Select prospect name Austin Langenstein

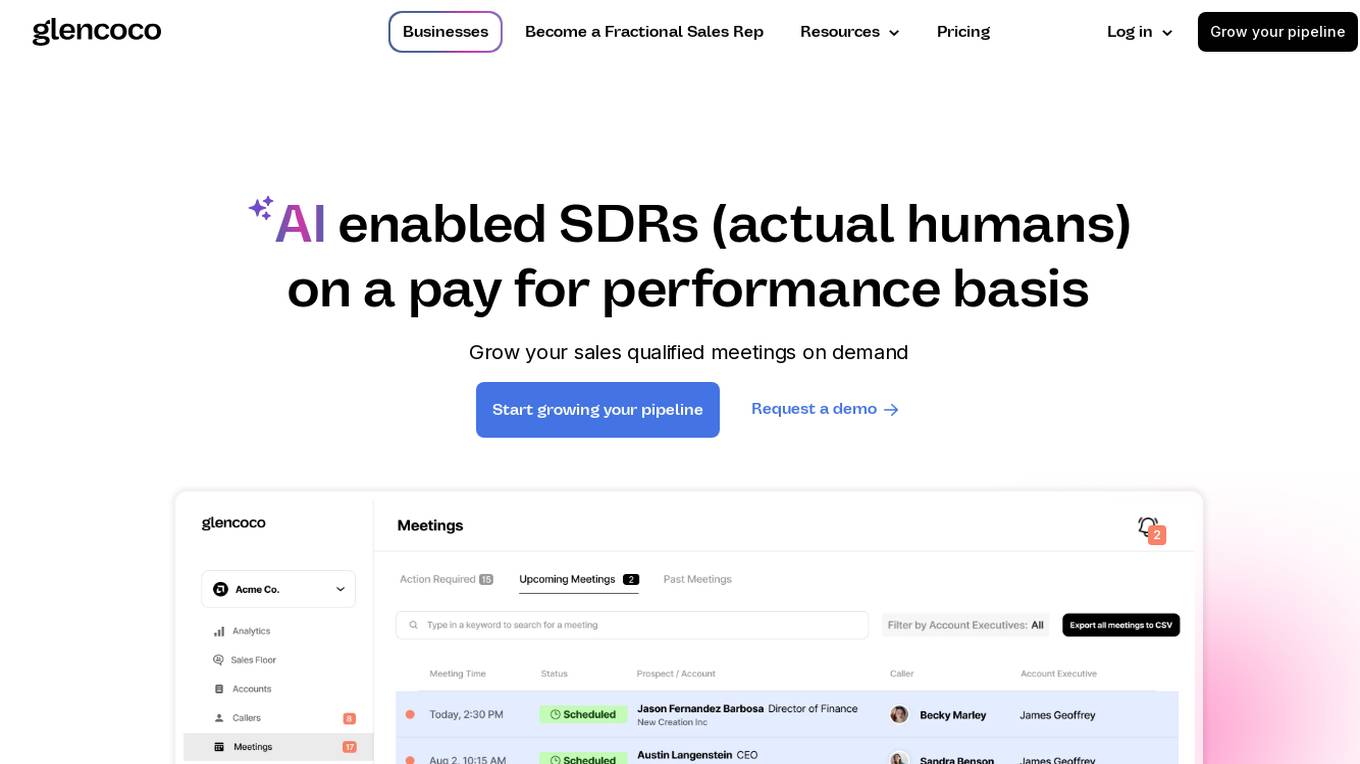click(685, 755)
